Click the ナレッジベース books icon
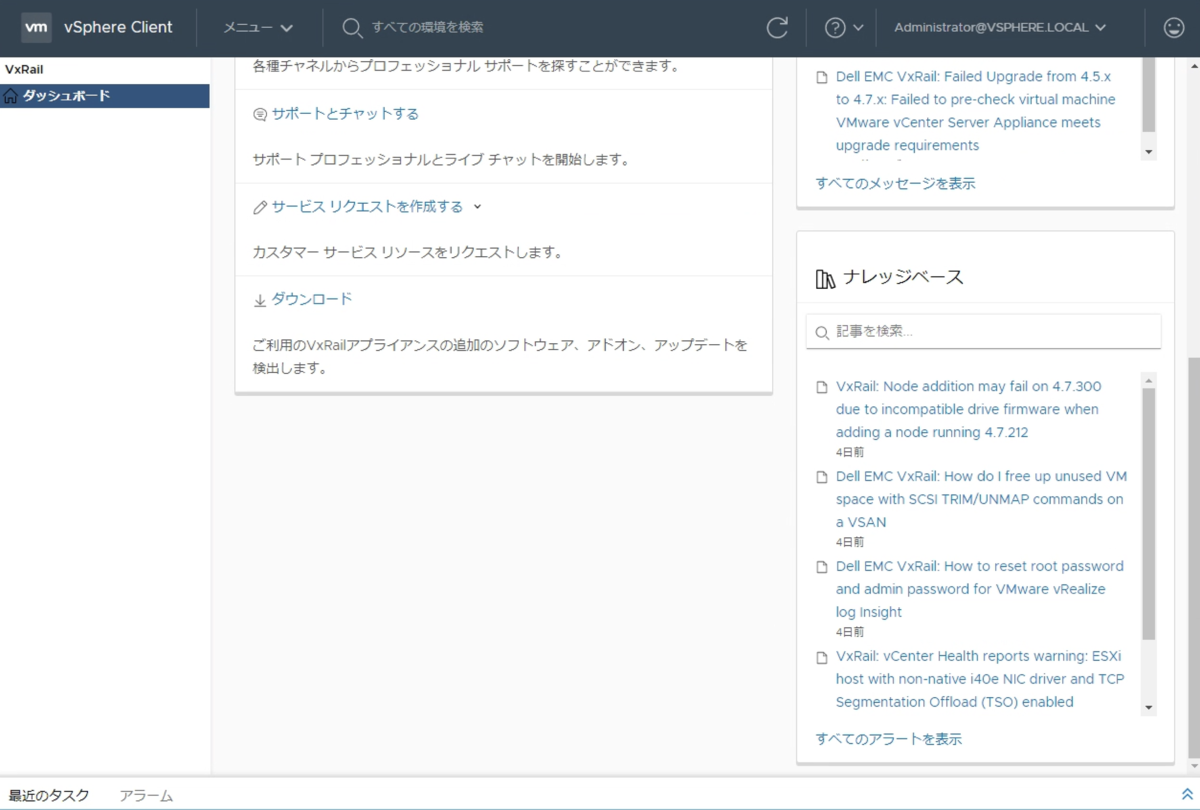The width and height of the screenshot is (1200, 810). [x=825, y=278]
